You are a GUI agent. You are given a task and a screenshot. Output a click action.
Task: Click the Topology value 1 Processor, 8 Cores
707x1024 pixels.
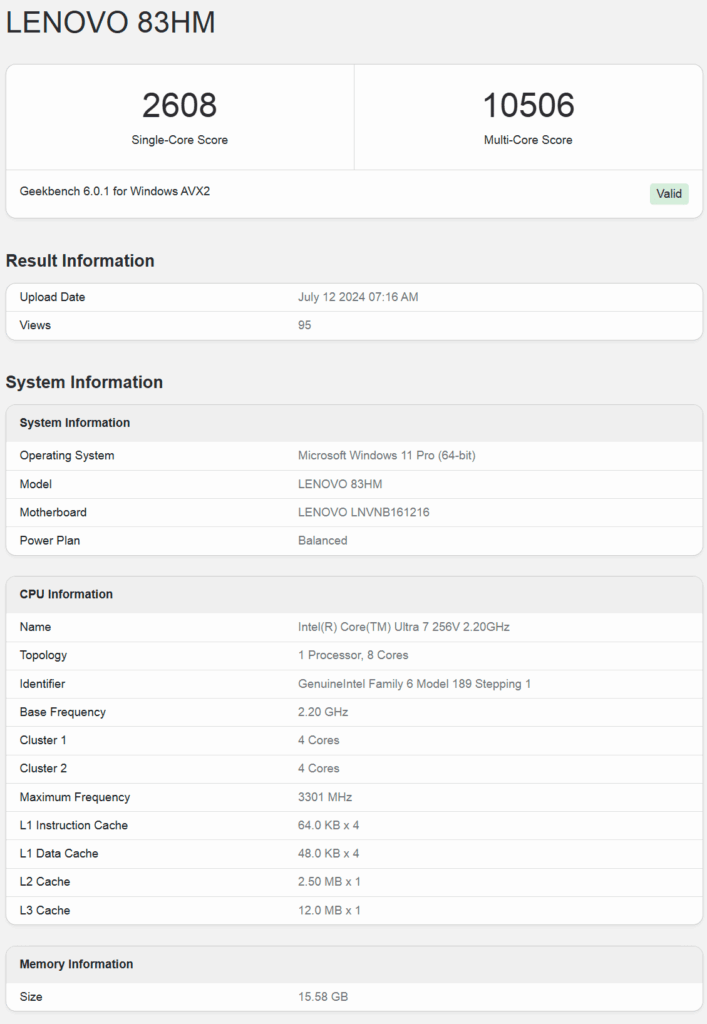point(353,655)
